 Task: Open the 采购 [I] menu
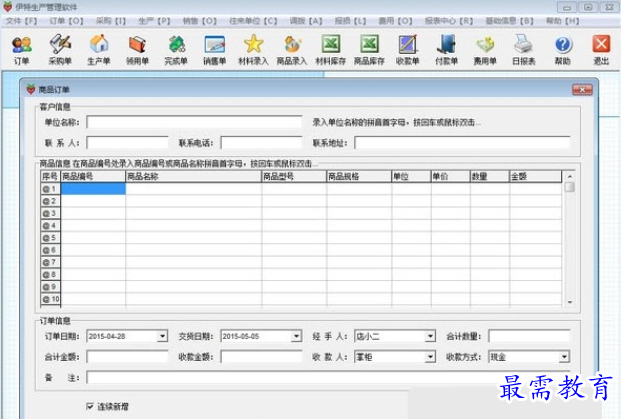coord(110,21)
